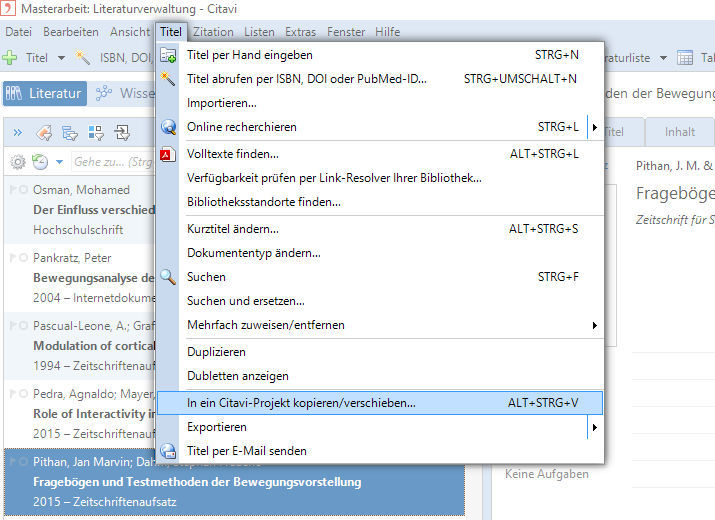Click the magnifier icon beside Suchen
Image resolution: width=715 pixels, height=520 pixels.
click(x=168, y=277)
